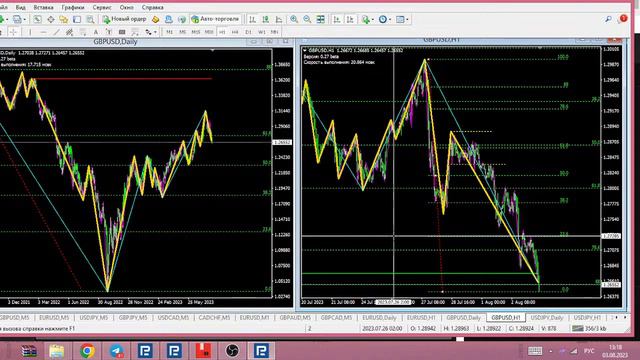The image size is (640, 360).
Task: Open the Графики menu
Action: click(73, 7)
